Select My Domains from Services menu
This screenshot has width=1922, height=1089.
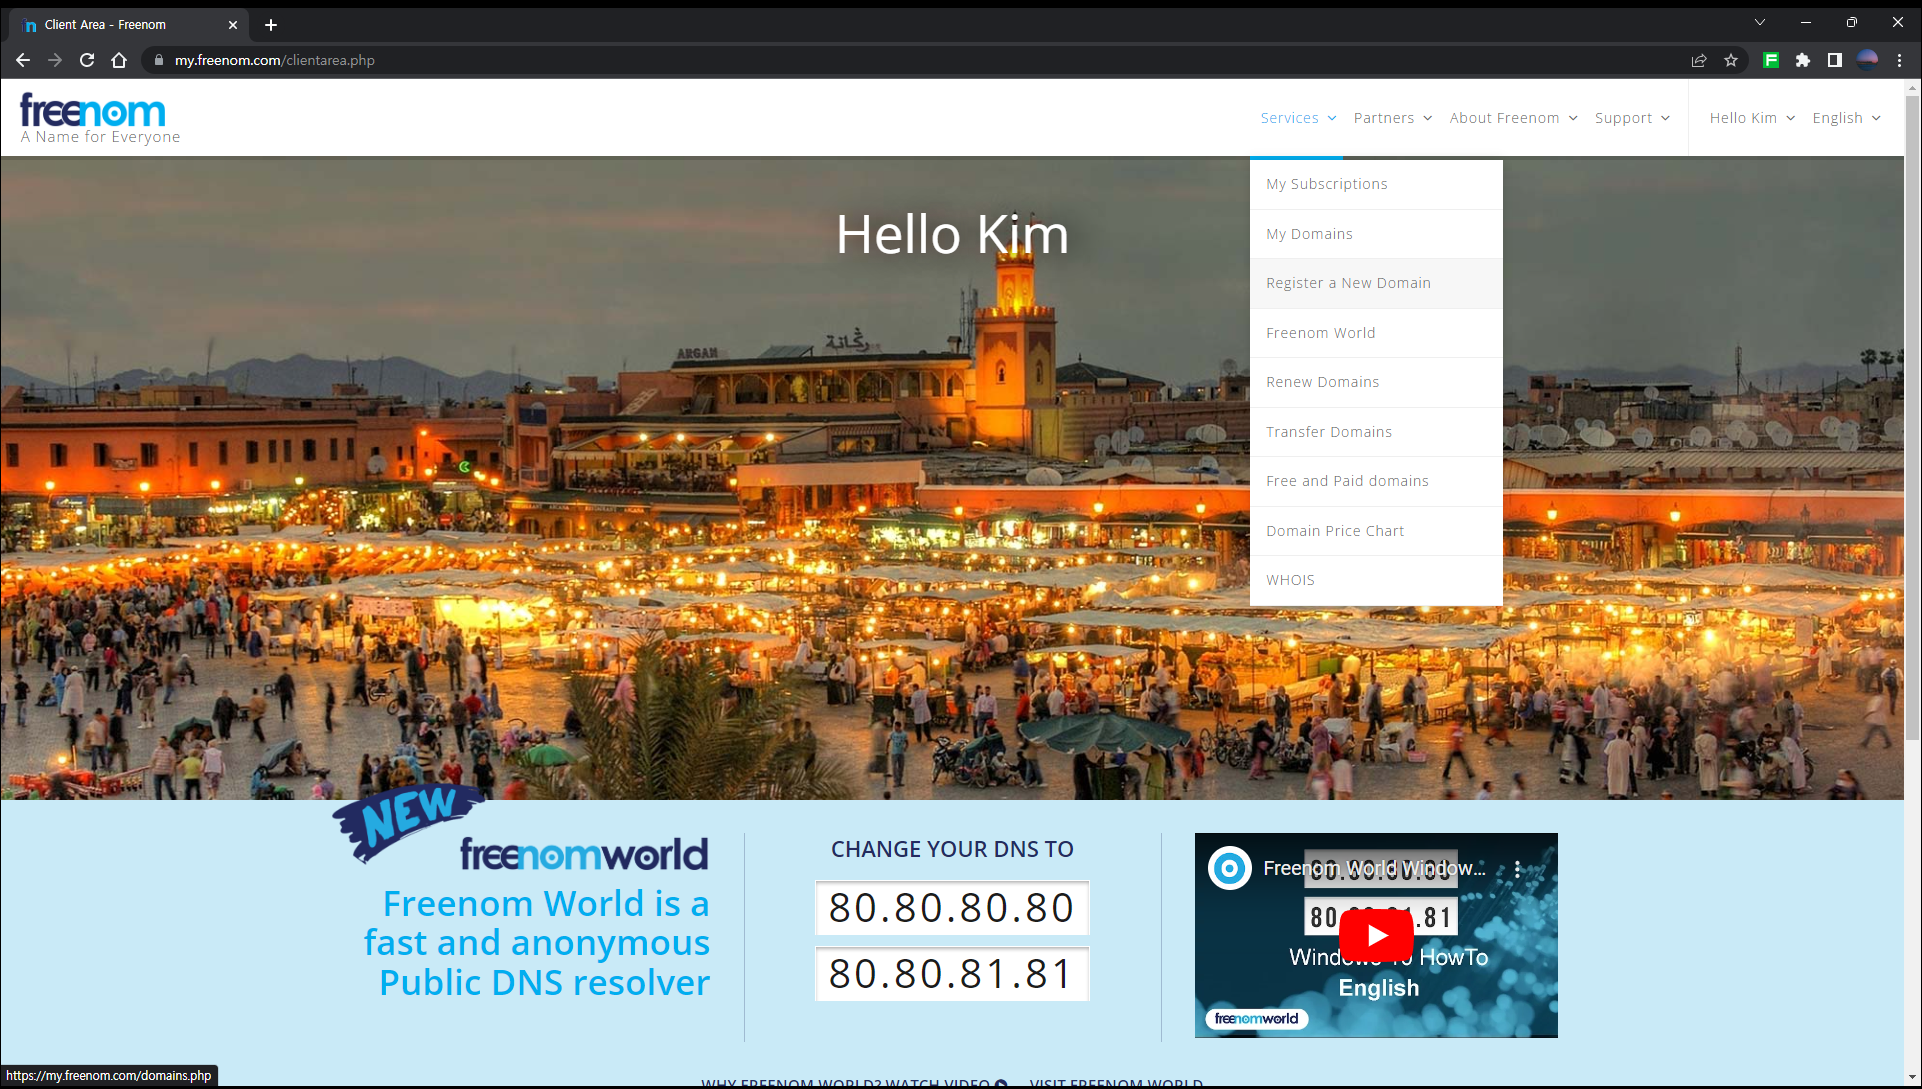tap(1309, 234)
